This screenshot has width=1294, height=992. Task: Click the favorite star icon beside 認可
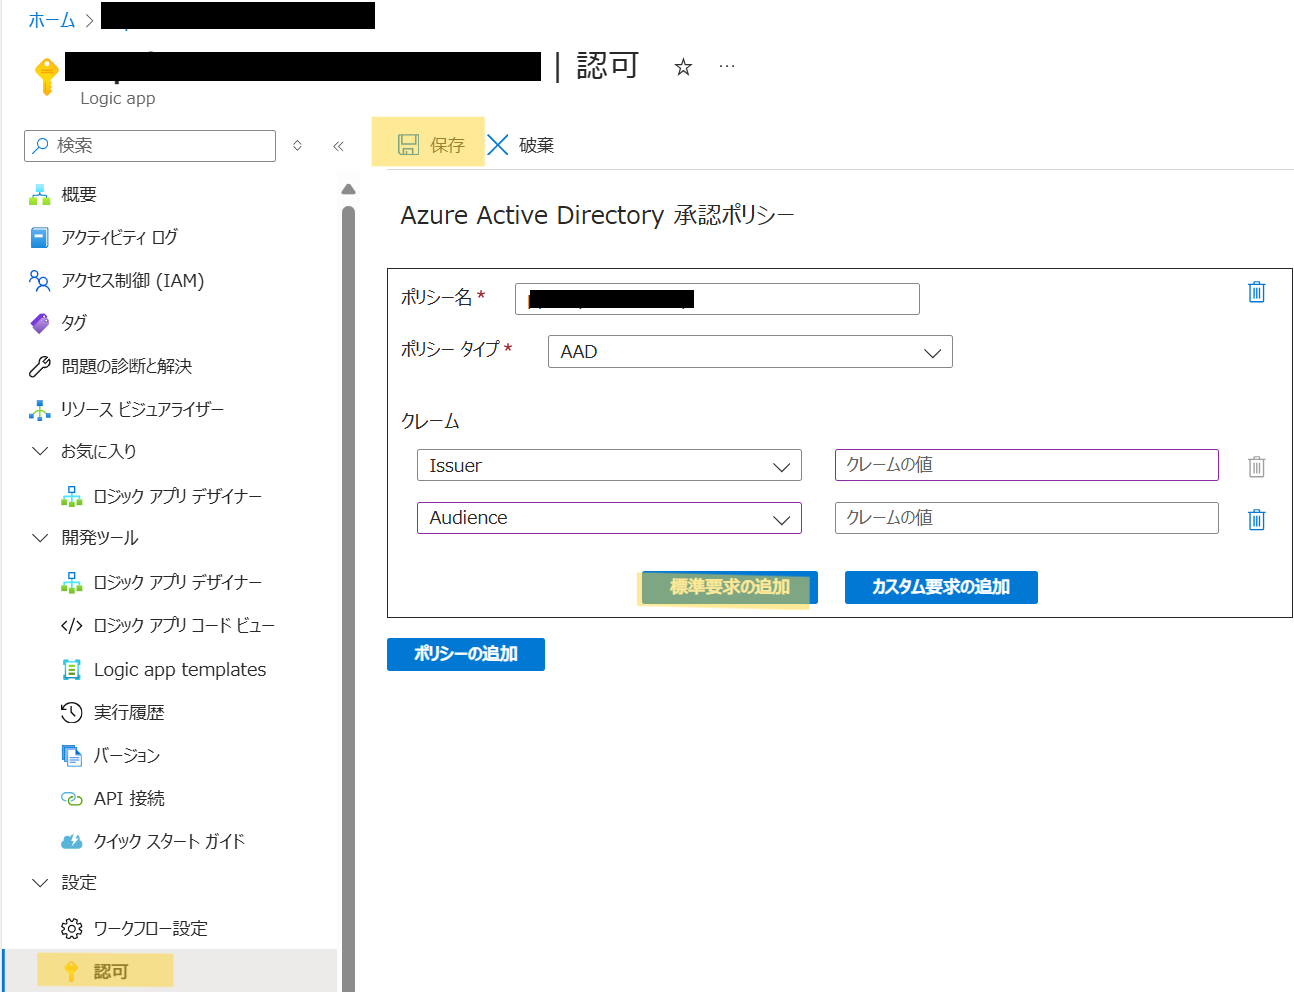coord(683,67)
